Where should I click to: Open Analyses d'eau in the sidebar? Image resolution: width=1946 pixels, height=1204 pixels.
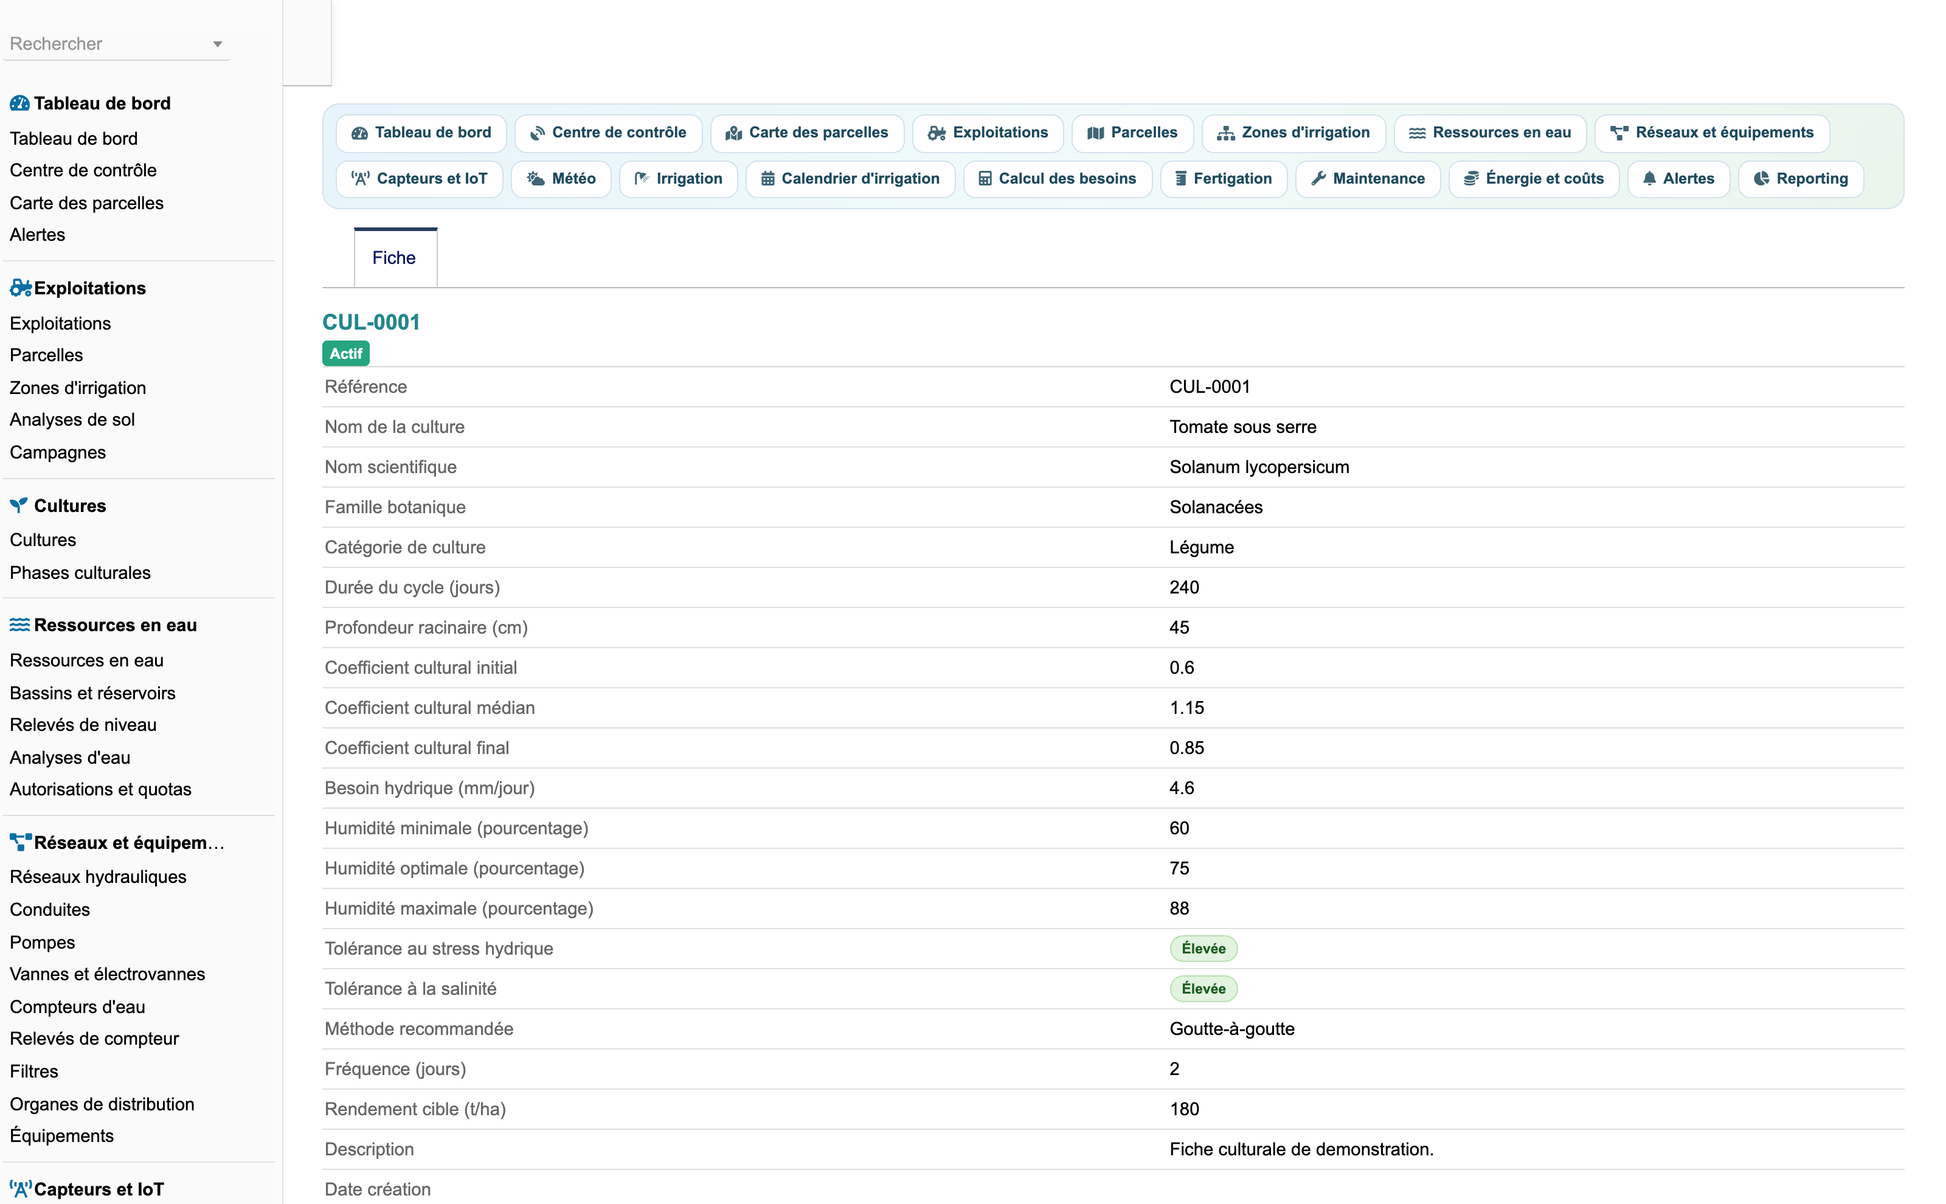coord(70,758)
